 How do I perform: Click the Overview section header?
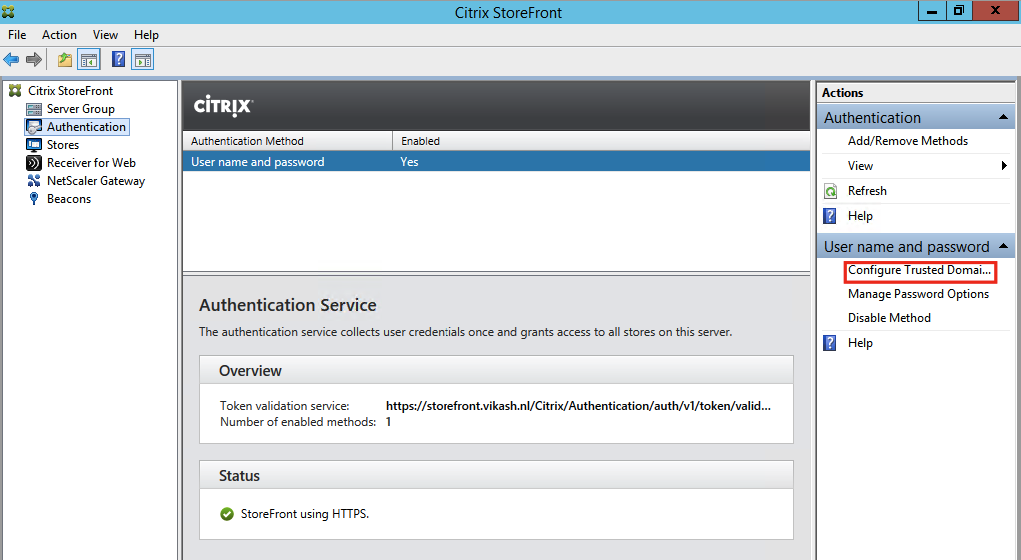496,370
